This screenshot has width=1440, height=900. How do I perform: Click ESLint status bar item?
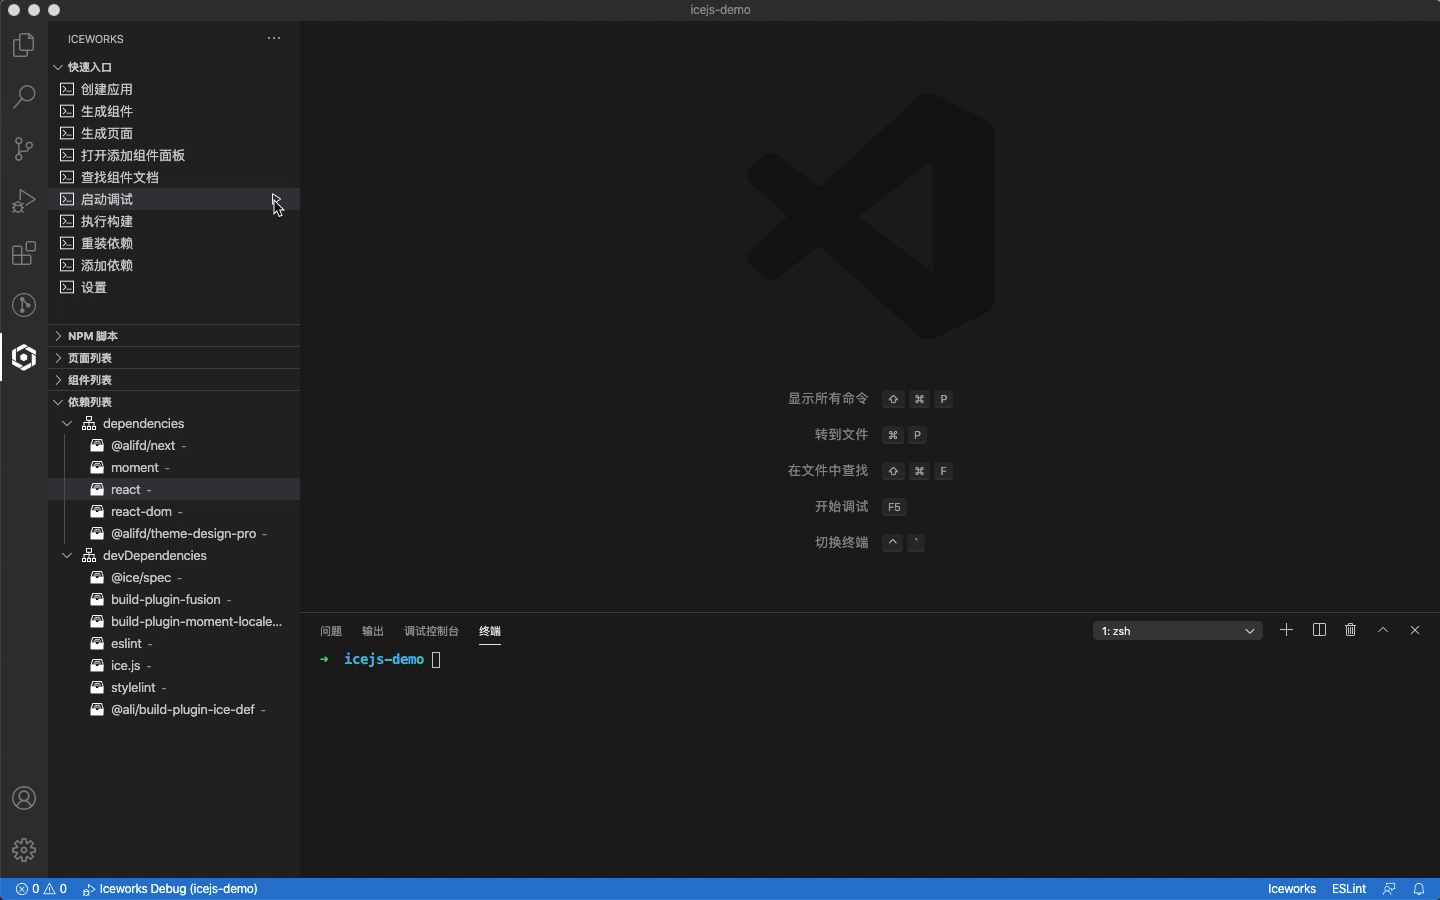click(x=1349, y=889)
